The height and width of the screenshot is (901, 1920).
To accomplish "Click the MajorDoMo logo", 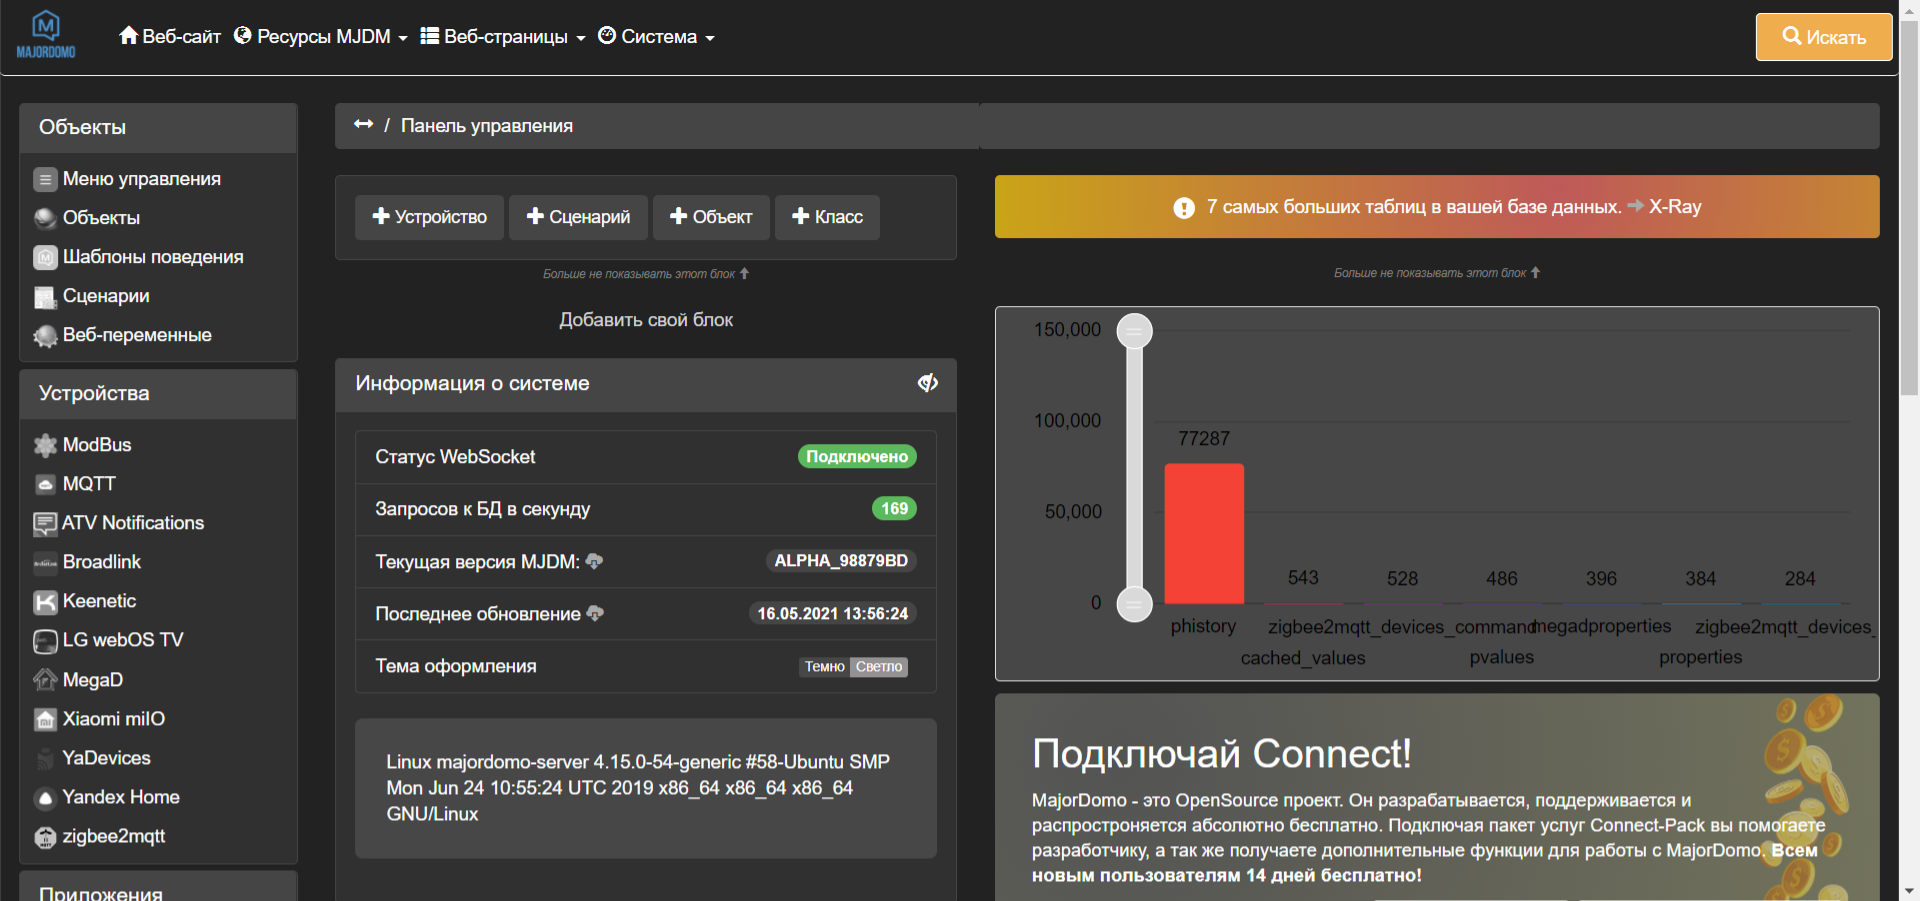I will (46, 35).
